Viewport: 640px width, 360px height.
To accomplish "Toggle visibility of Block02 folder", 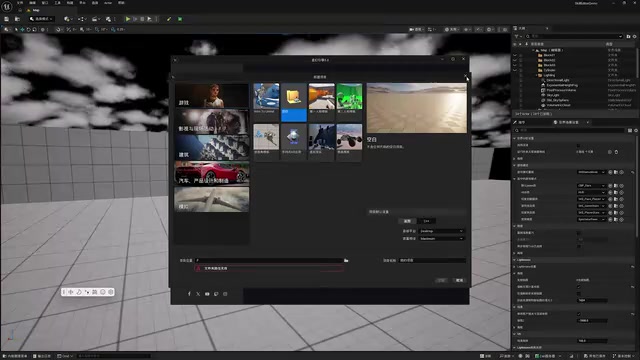I will click(515, 60).
